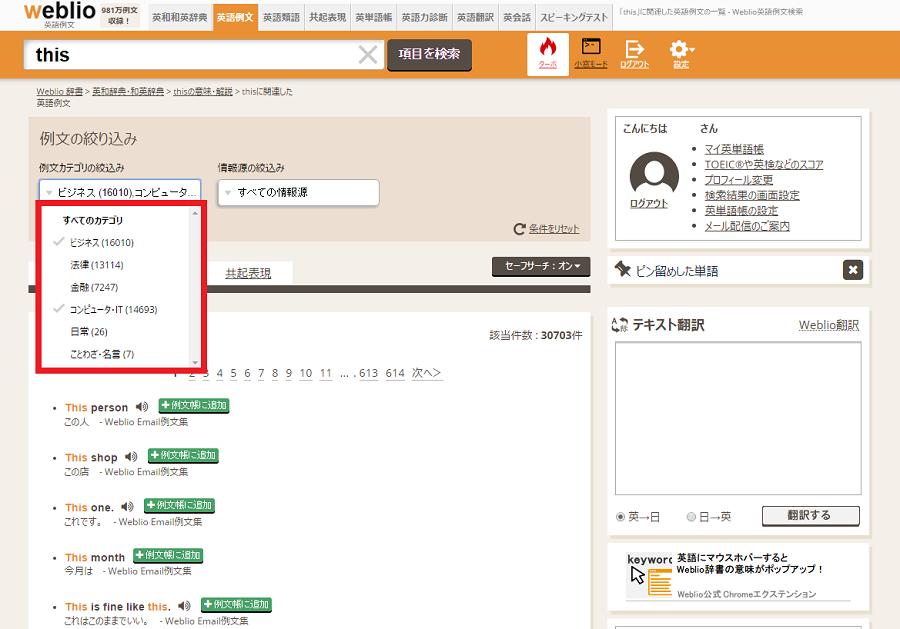The width and height of the screenshot is (900, 629).
Task: Toggle the 法律 (13114) category
Action: tap(97, 265)
